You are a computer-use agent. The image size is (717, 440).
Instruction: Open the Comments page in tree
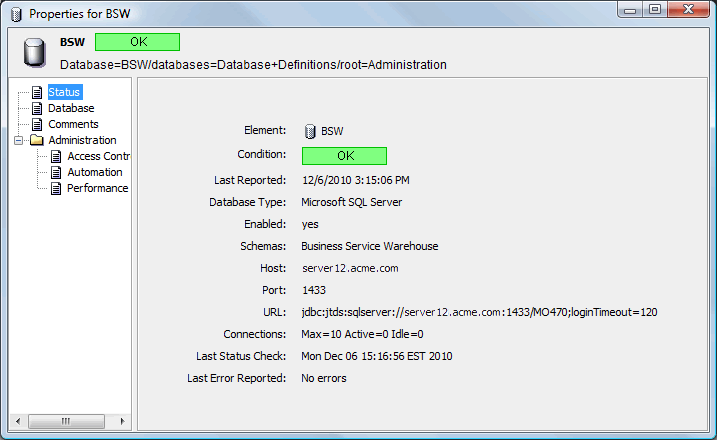73,124
